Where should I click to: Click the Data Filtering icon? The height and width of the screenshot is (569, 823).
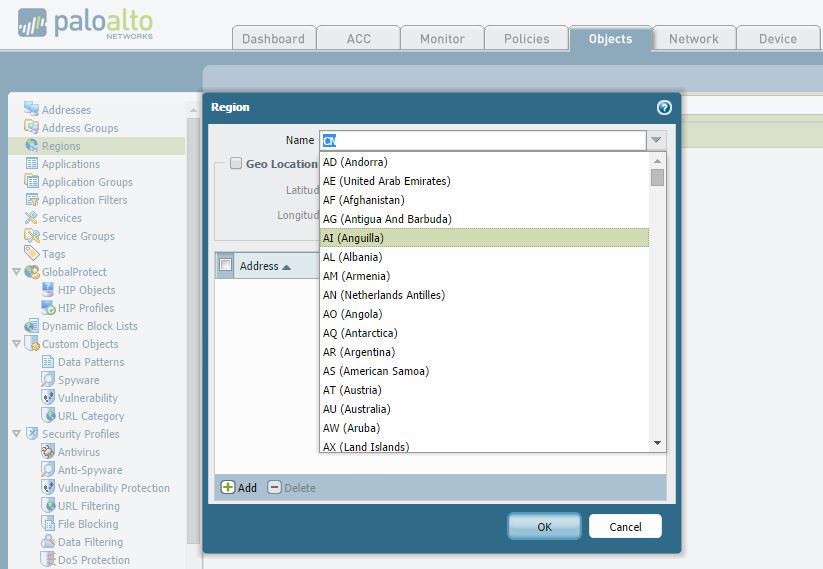tap(48, 541)
